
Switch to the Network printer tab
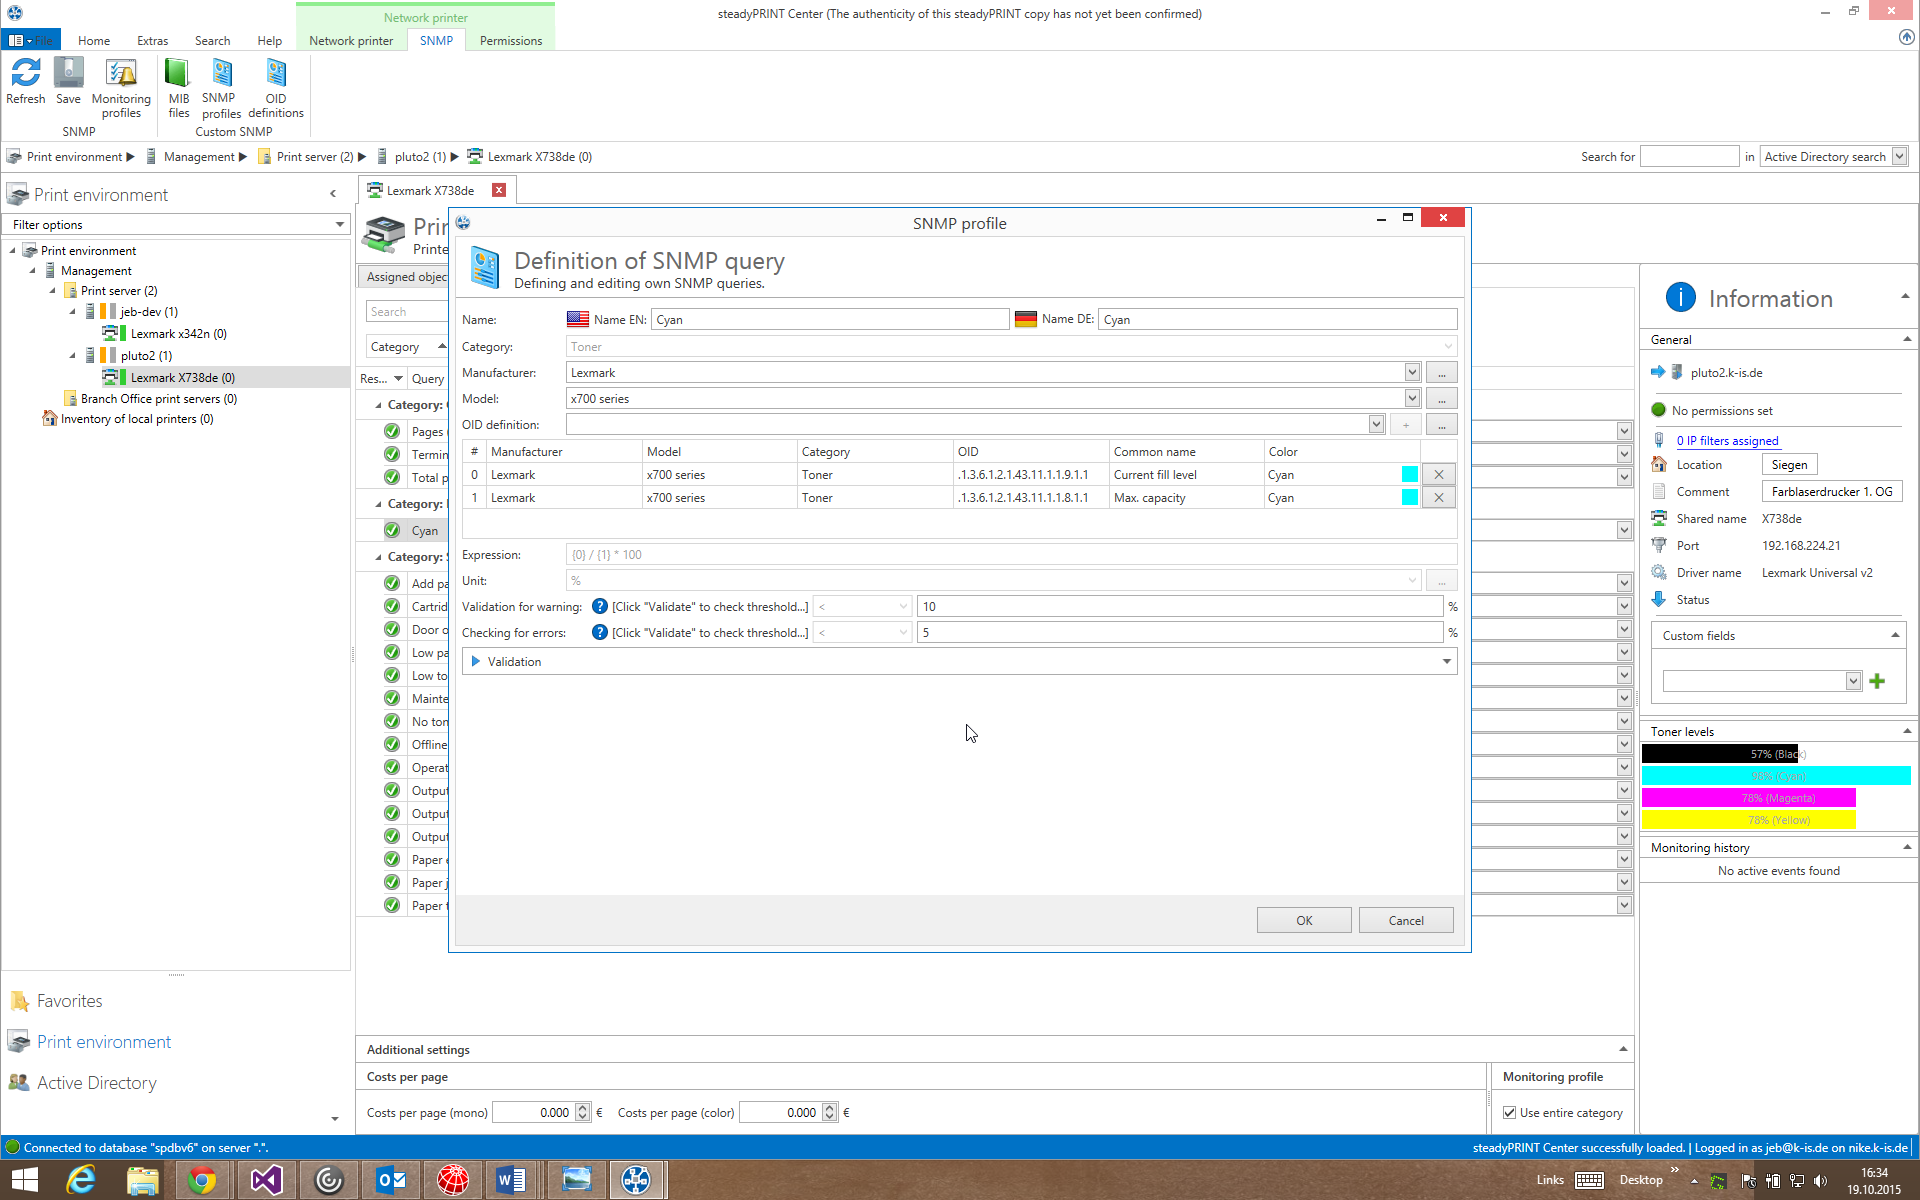click(351, 41)
